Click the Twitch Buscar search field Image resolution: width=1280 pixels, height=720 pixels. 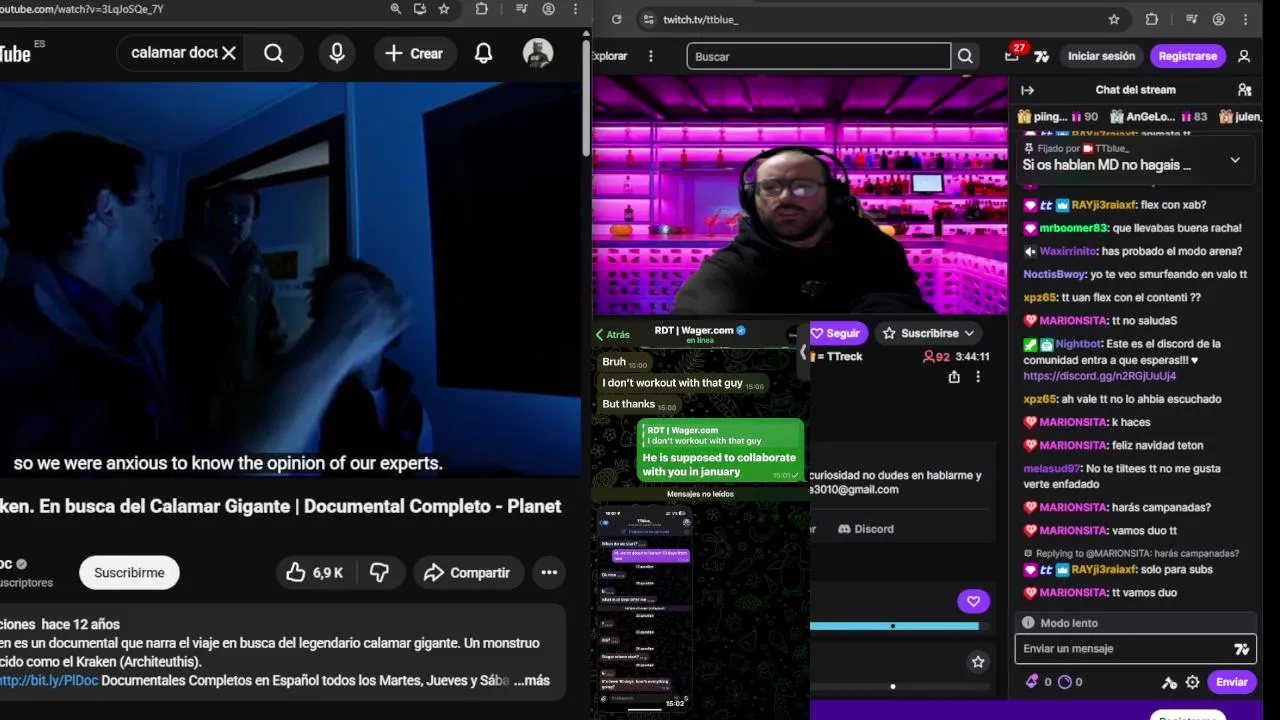coord(818,56)
